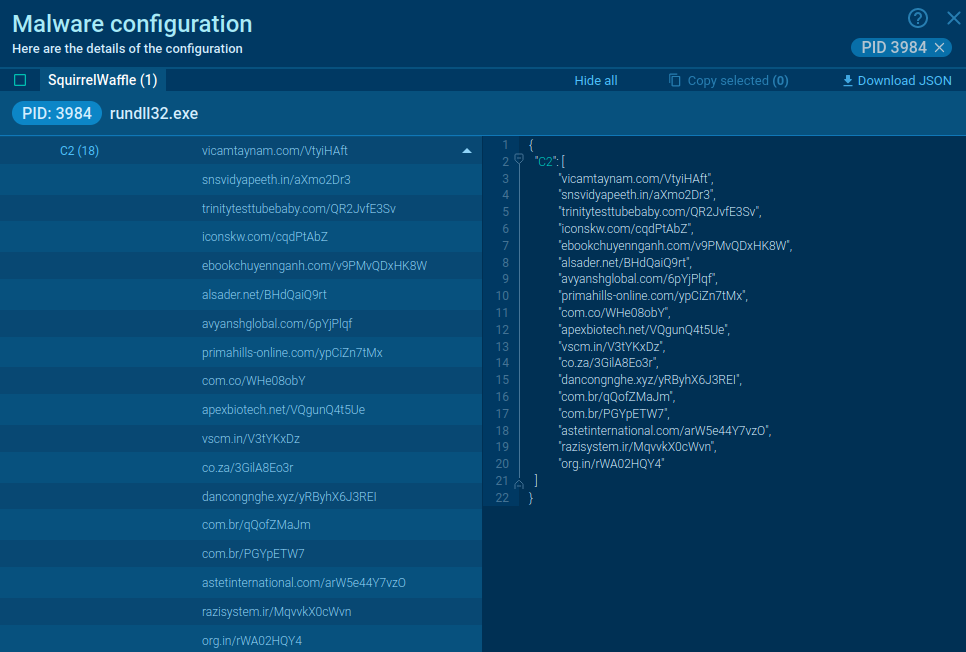Open the help question mark icon
The height and width of the screenshot is (652, 966).
click(x=918, y=18)
